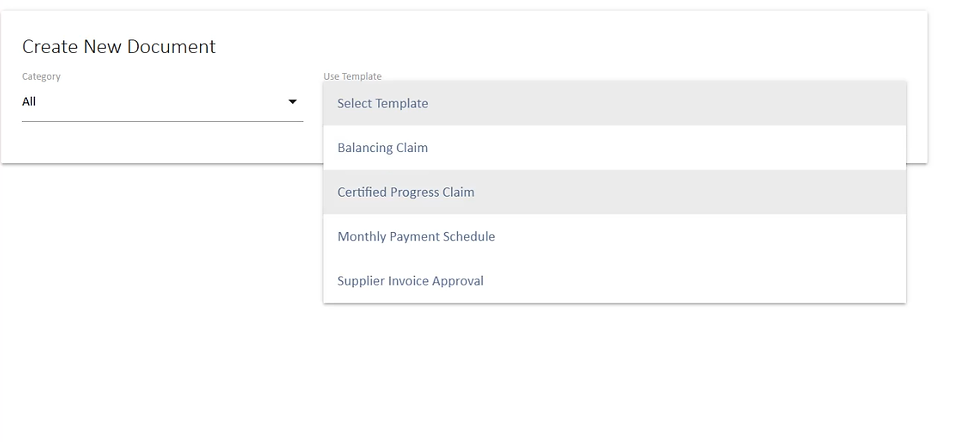980x442 pixels.
Task: Click the underline of the Category field
Action: click(162, 121)
